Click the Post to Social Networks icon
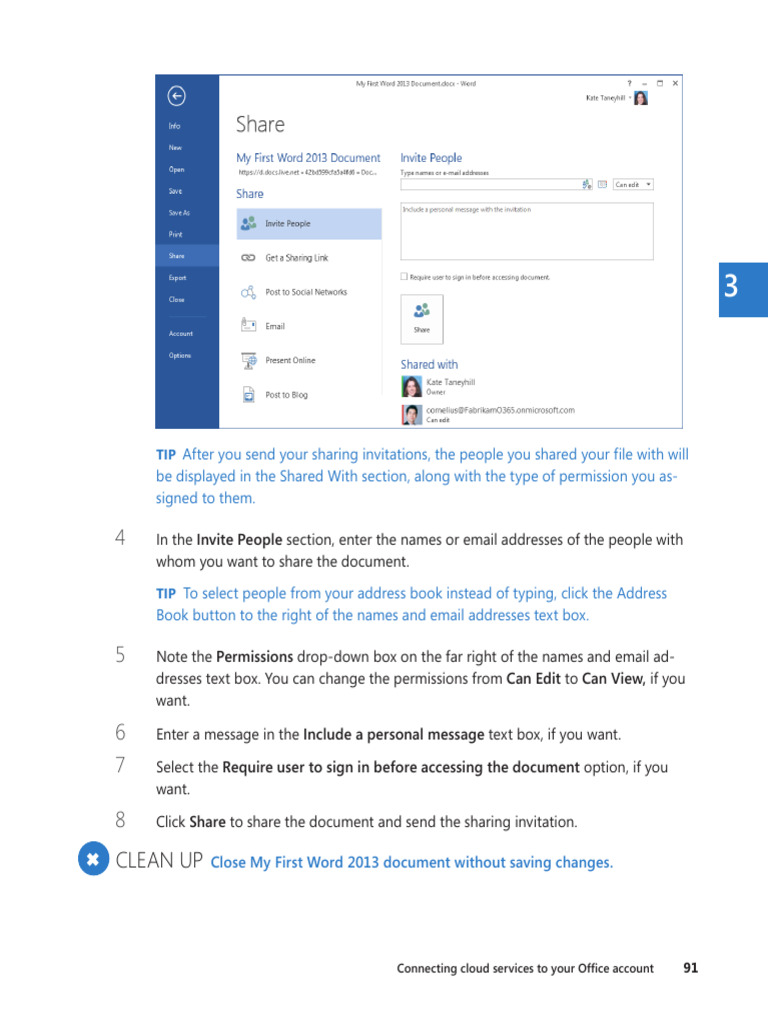 [248, 292]
